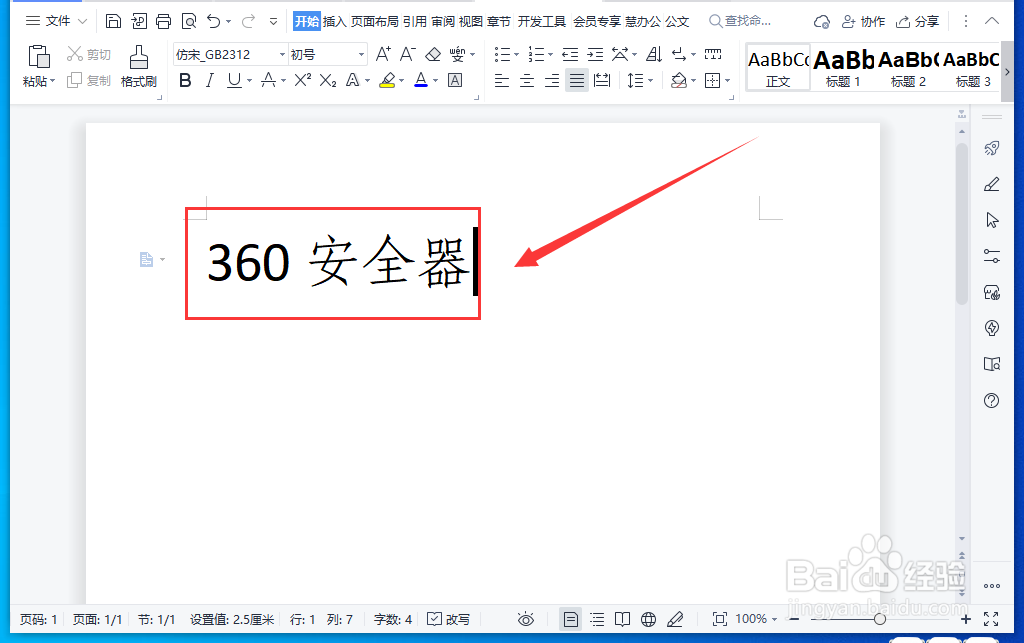Image resolution: width=1024 pixels, height=643 pixels.
Task: Click the Cut (剪切) scissors icon
Action: coord(75,54)
